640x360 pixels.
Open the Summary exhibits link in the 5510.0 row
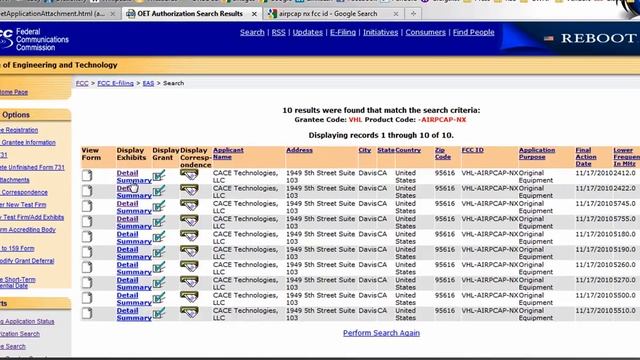click(134, 318)
